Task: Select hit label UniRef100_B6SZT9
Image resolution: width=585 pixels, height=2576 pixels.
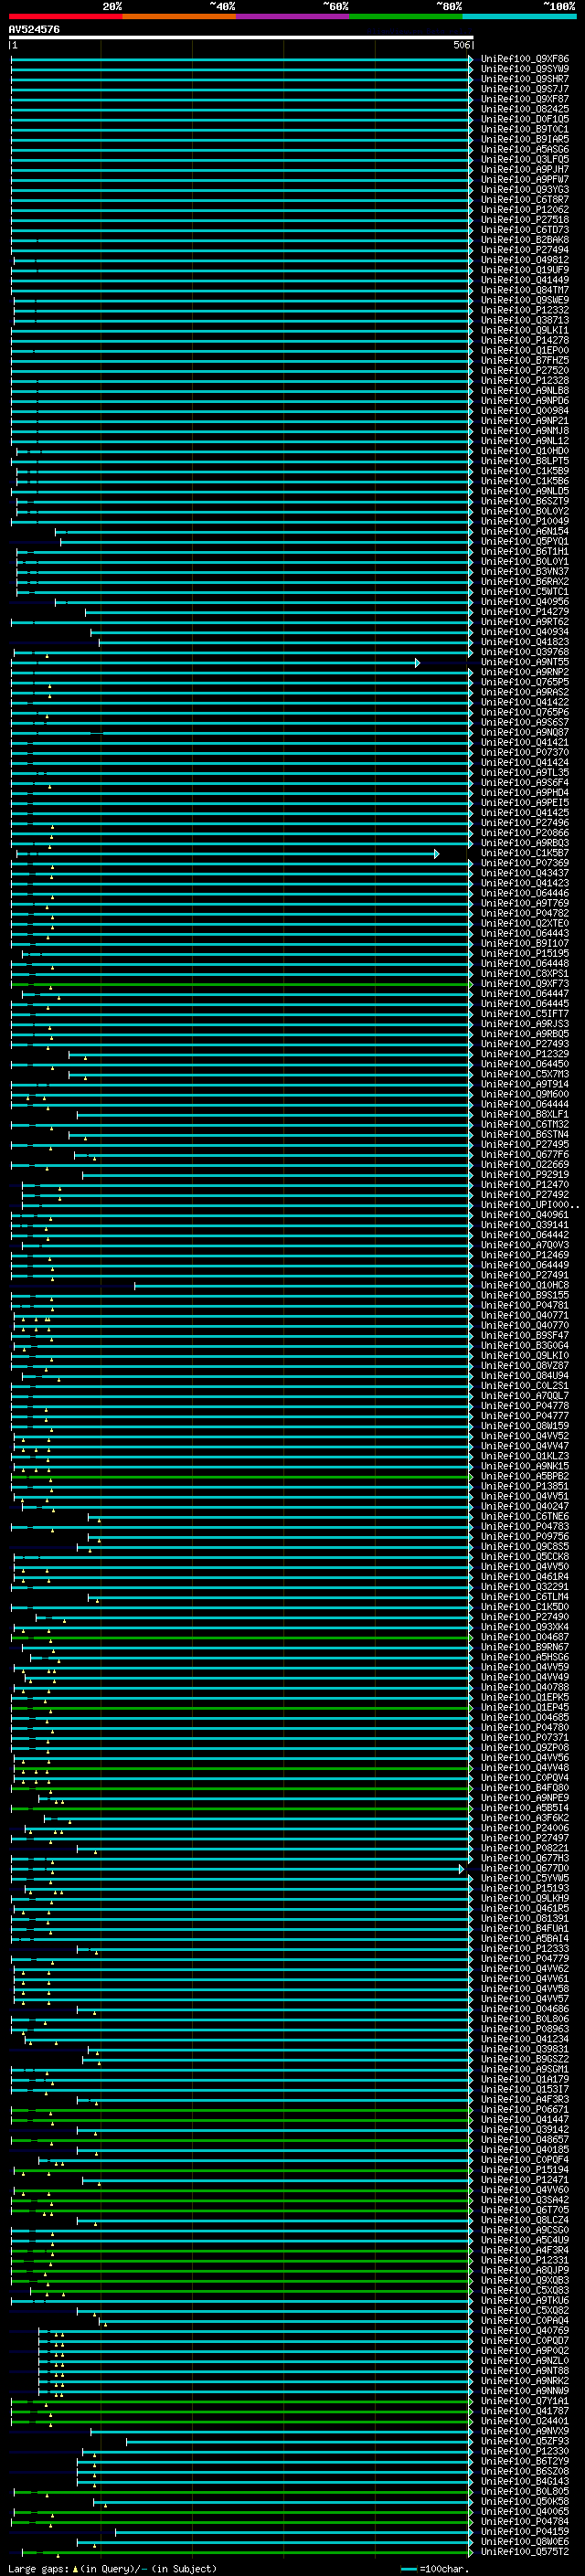Action: tap(525, 501)
